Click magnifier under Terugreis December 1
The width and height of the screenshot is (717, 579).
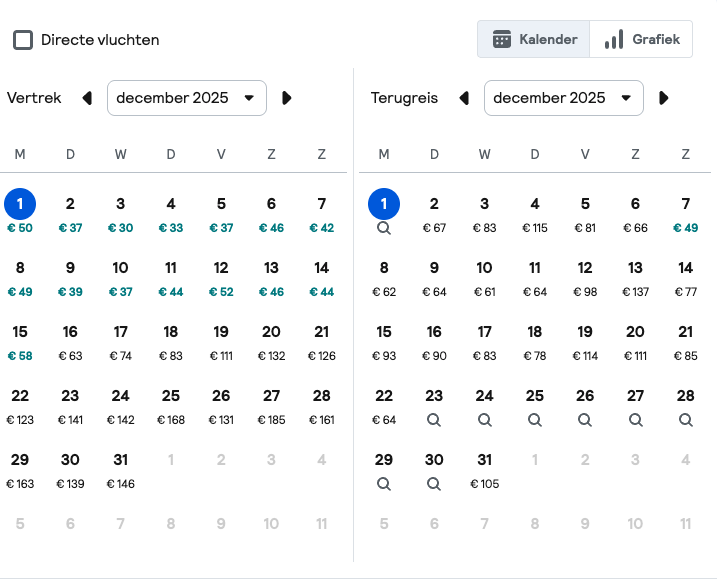[384, 228]
